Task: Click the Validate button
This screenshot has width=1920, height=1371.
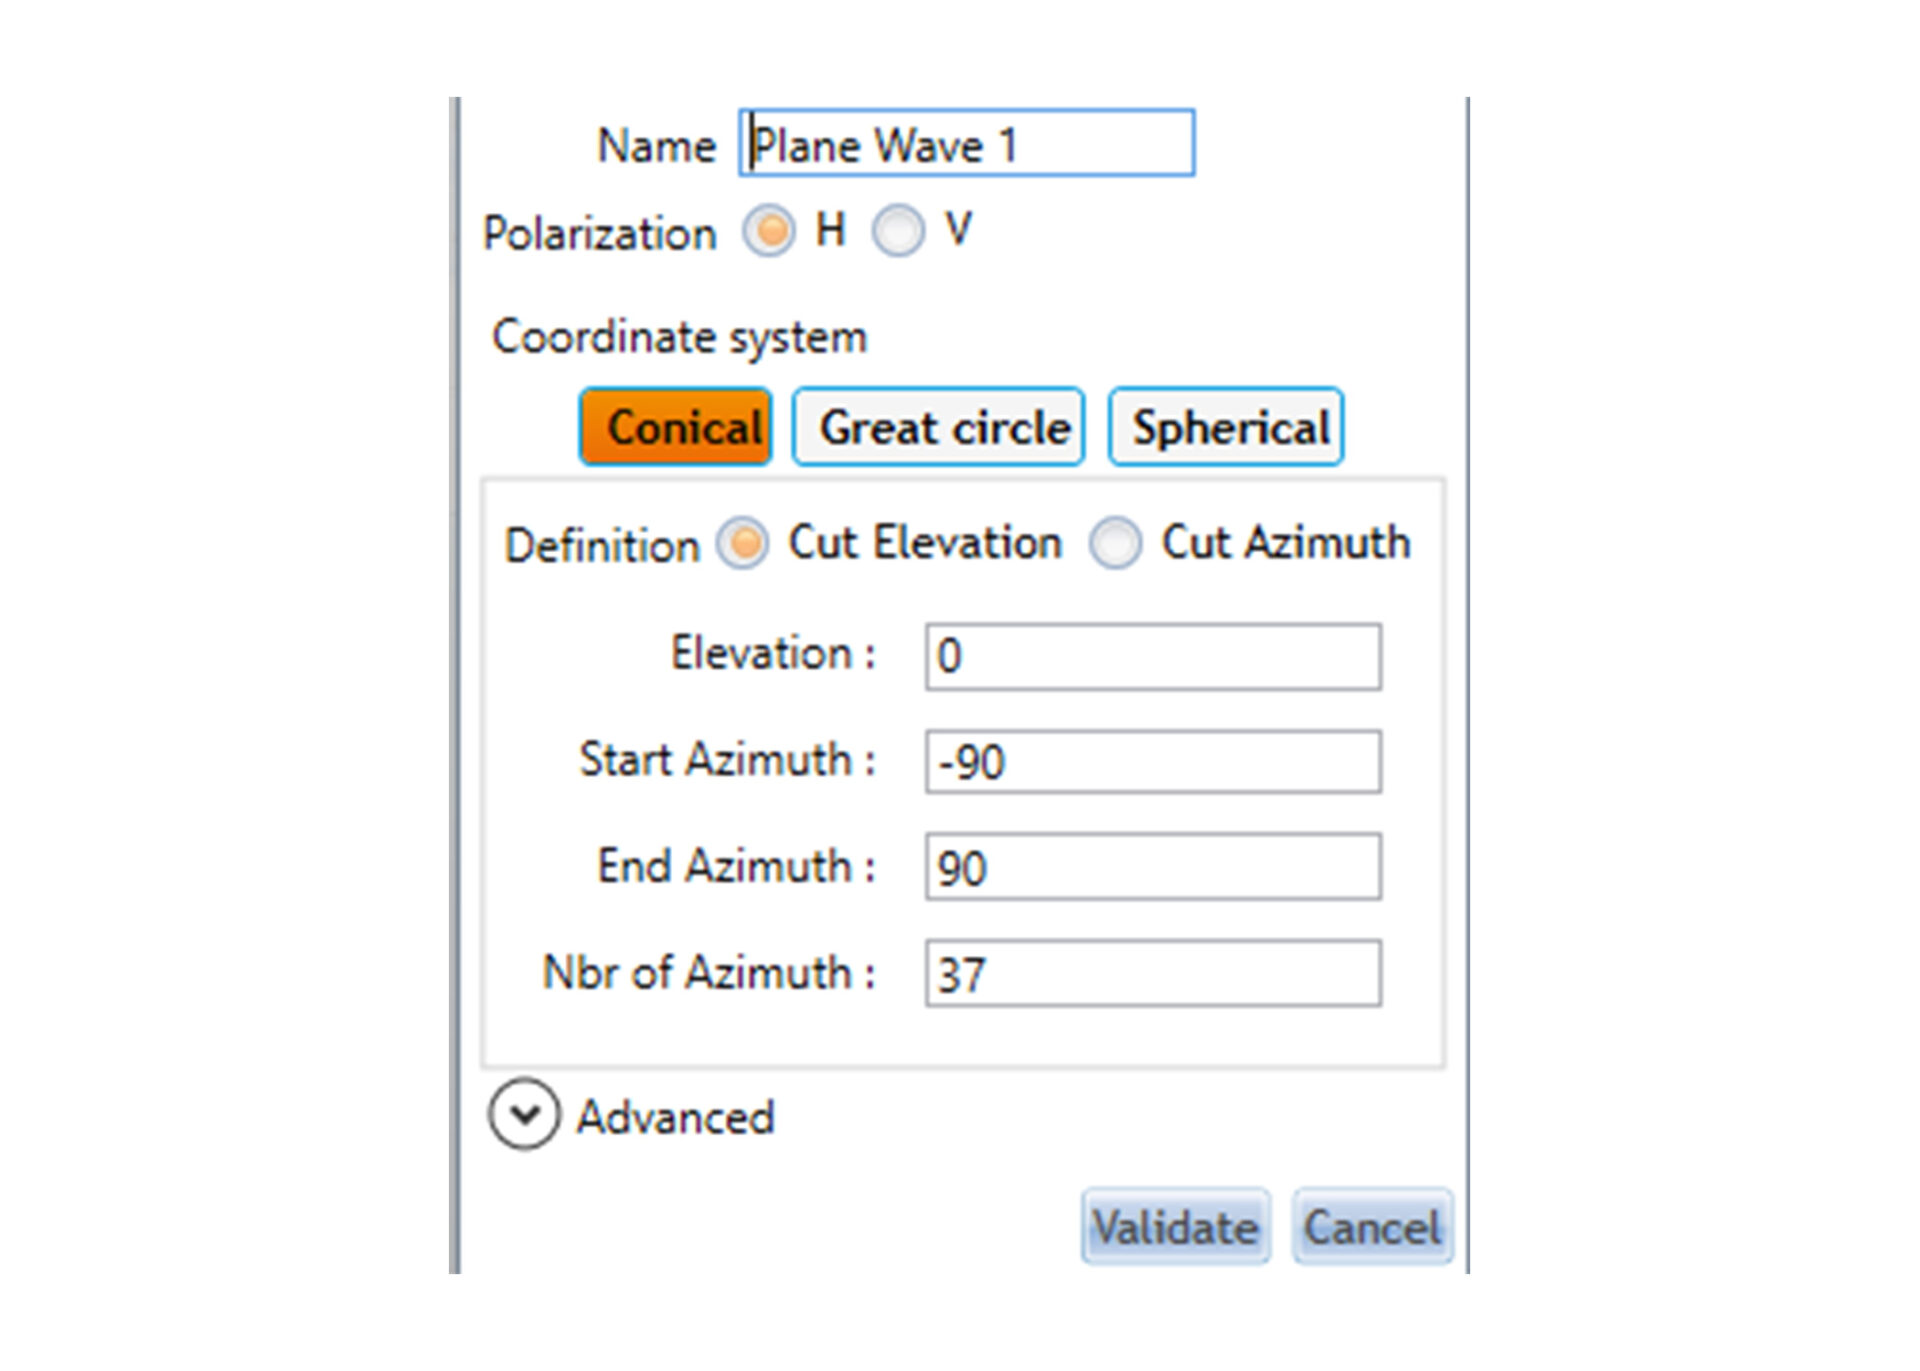Action: click(x=1176, y=1226)
